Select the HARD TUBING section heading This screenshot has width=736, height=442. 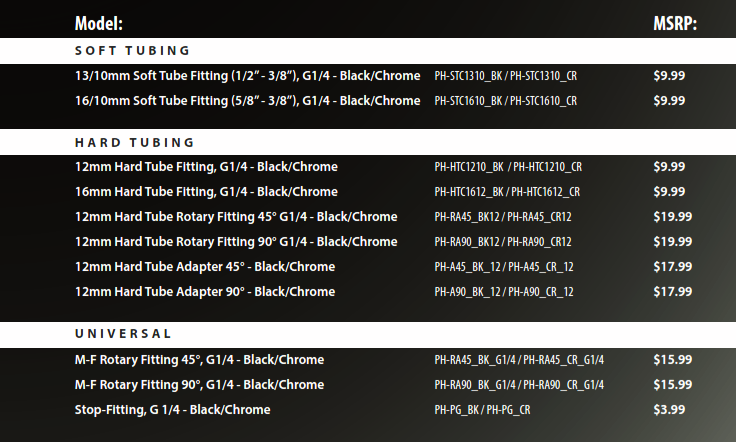134,142
